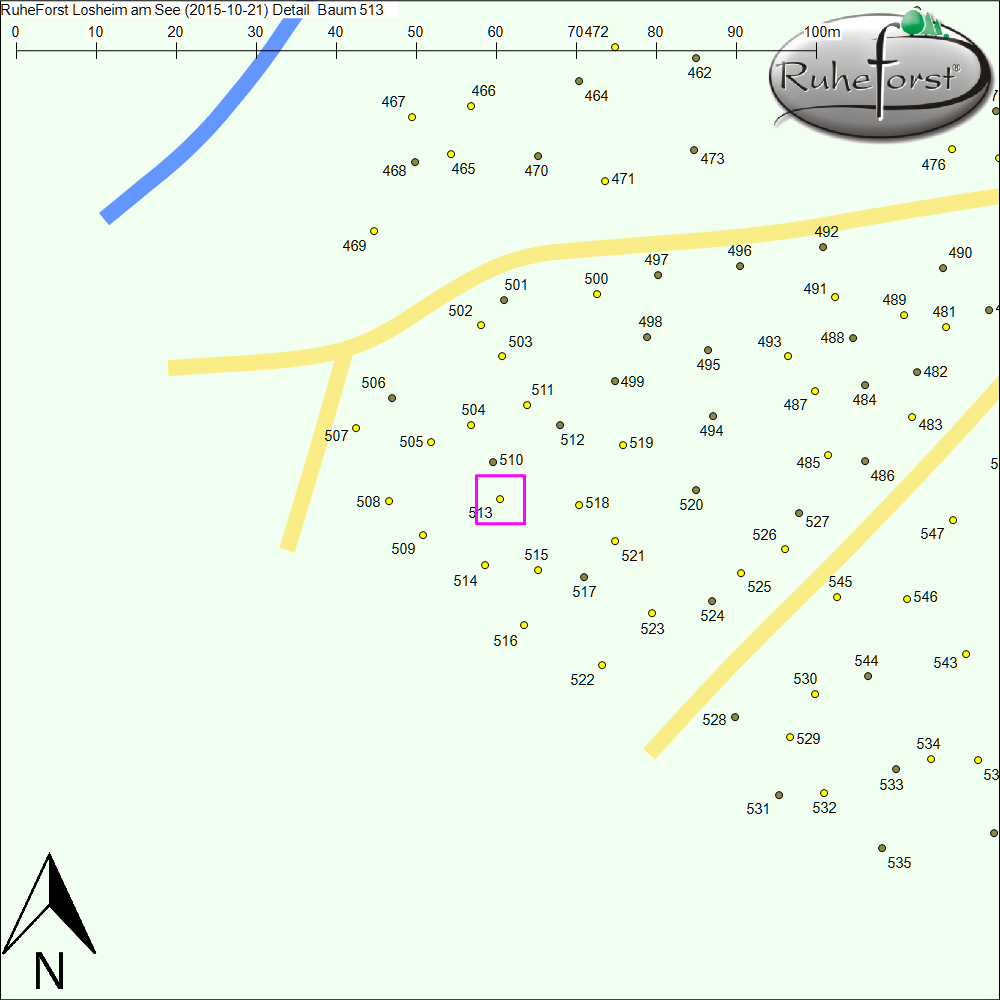Click tree label 493

click(769, 342)
